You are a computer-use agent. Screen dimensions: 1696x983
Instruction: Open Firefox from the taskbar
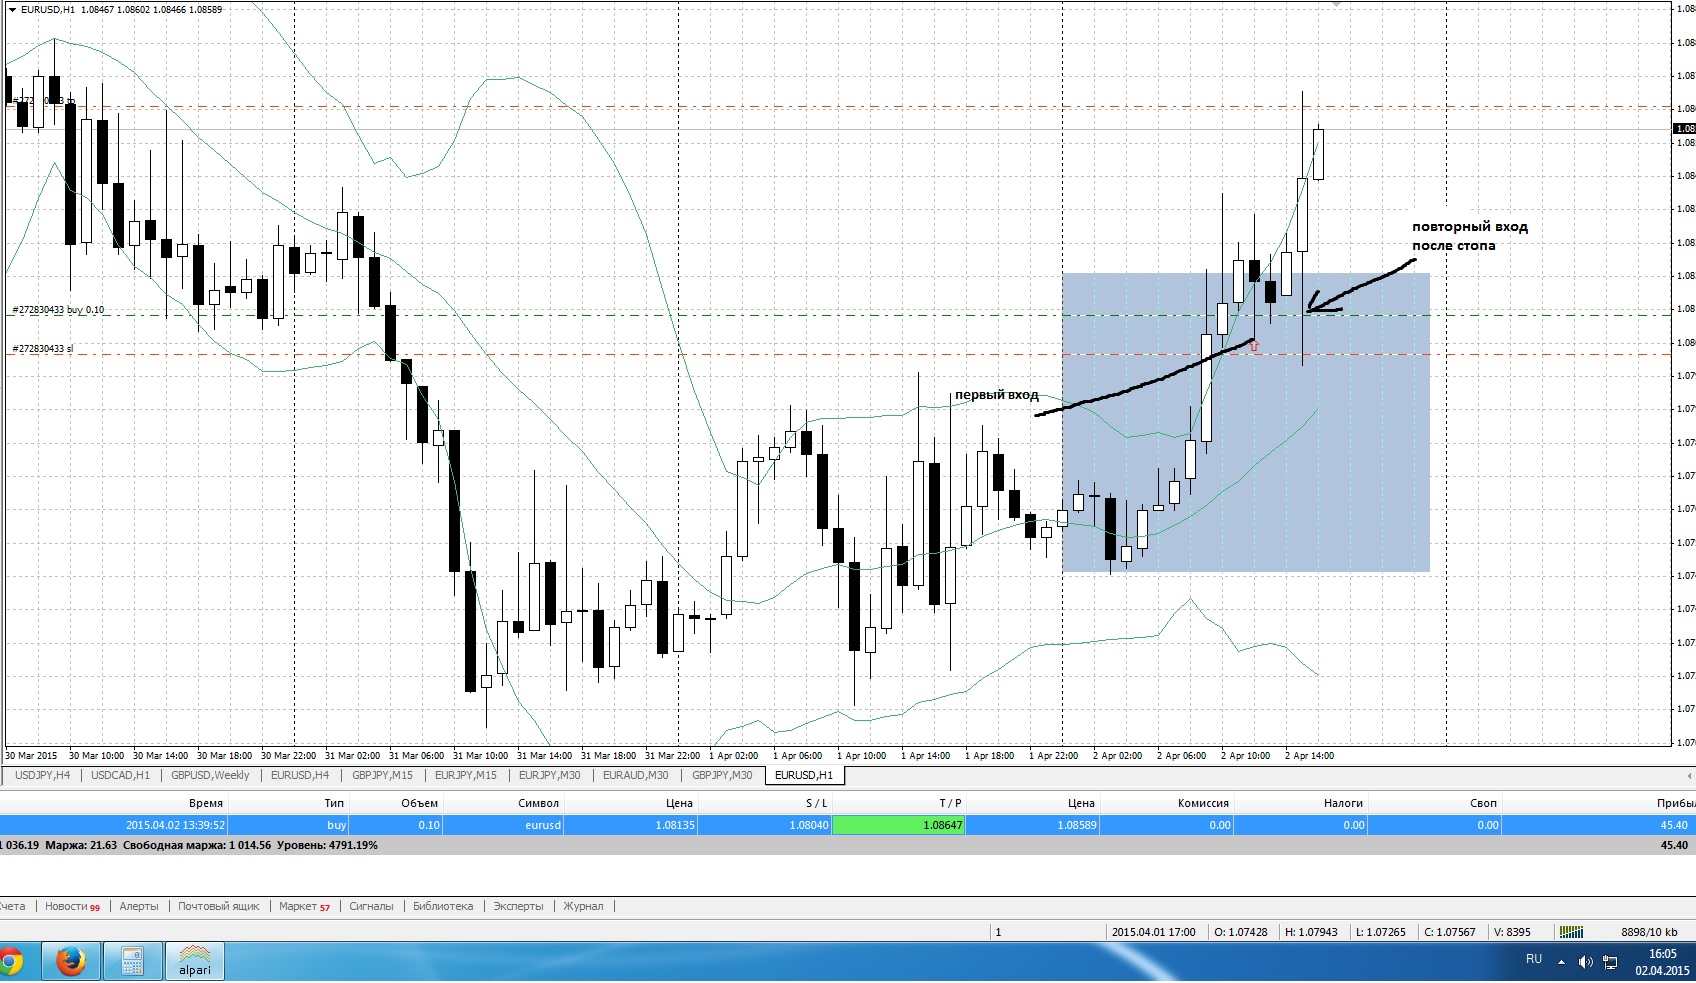(x=70, y=961)
